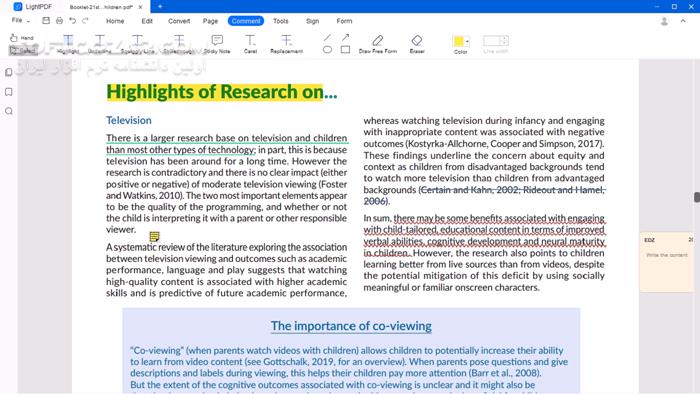Open the bookmarks sidebar panel
The height and width of the screenshot is (394, 700).
8,92
